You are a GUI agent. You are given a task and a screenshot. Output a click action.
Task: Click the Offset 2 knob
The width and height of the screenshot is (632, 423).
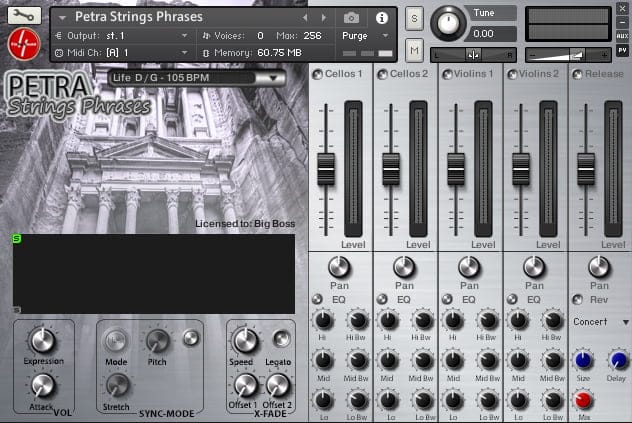[278, 385]
